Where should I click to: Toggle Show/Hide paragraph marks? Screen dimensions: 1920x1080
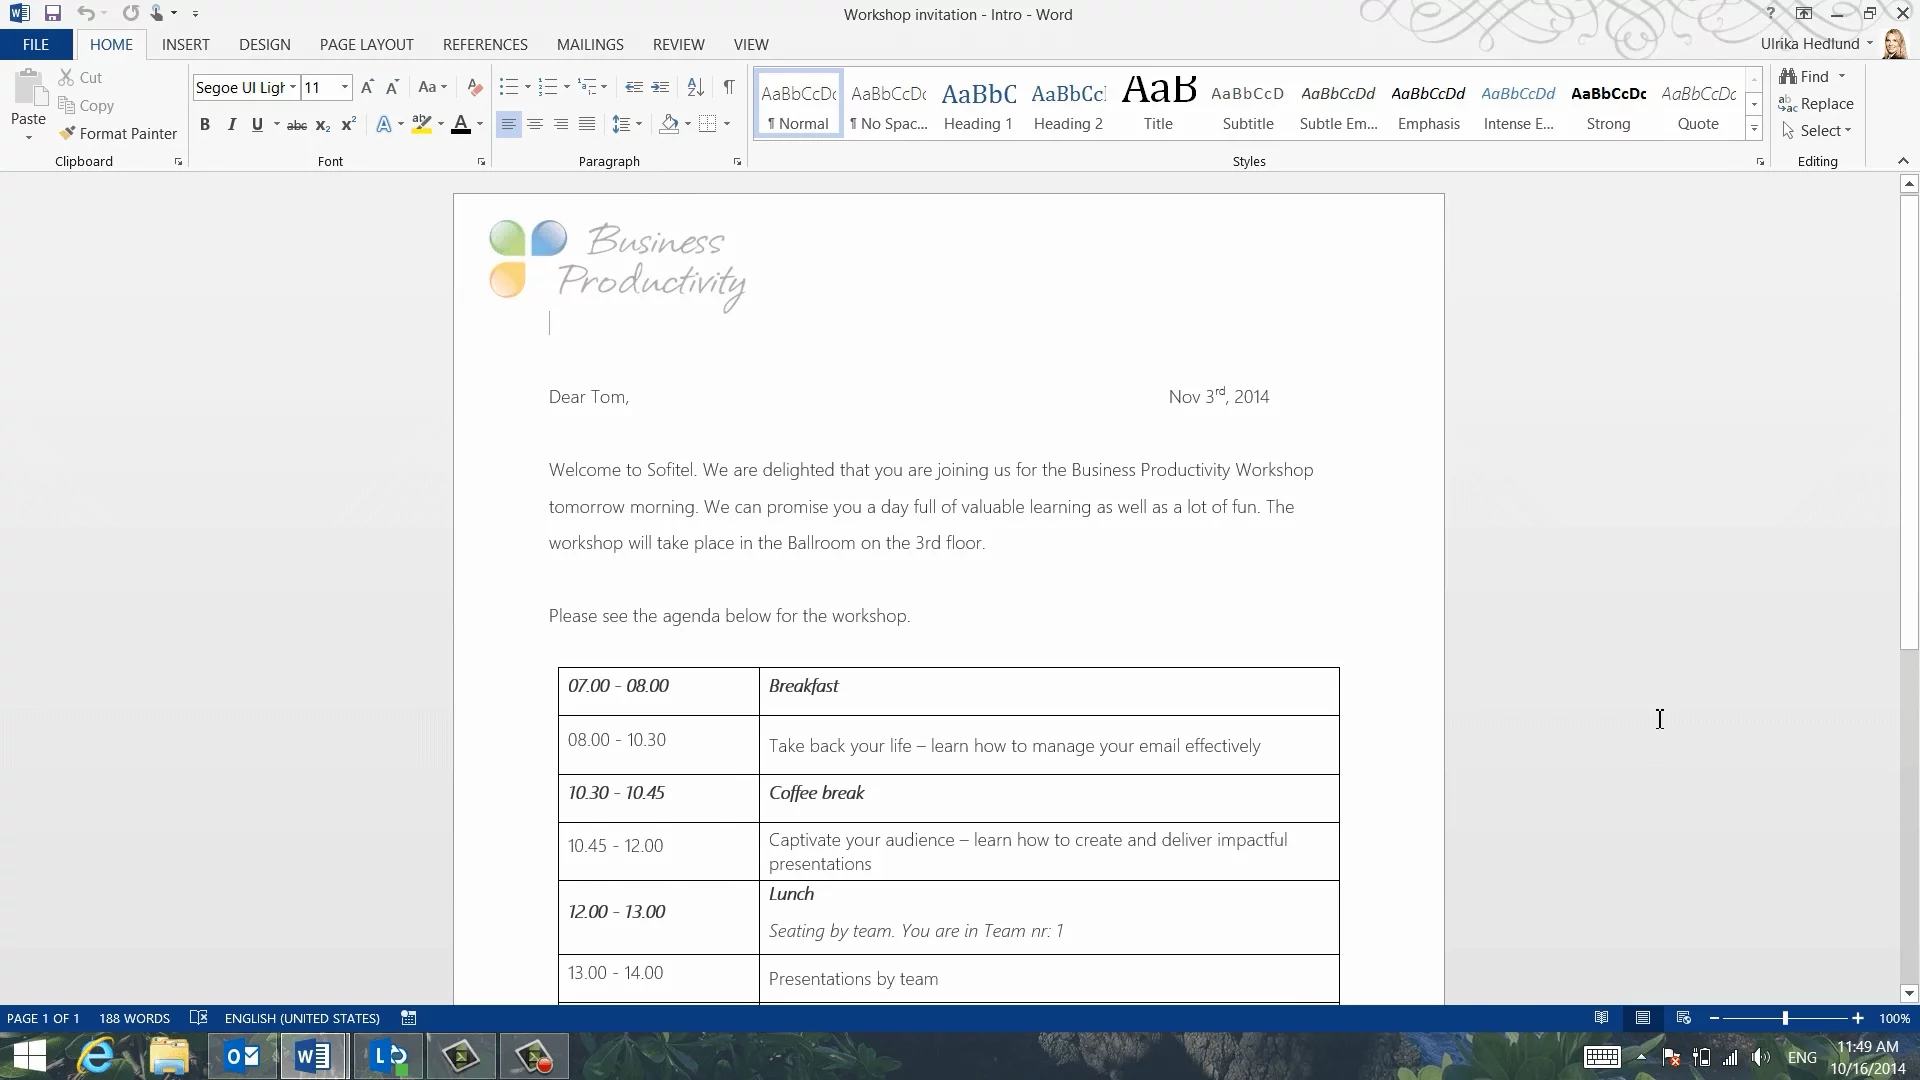729,88
